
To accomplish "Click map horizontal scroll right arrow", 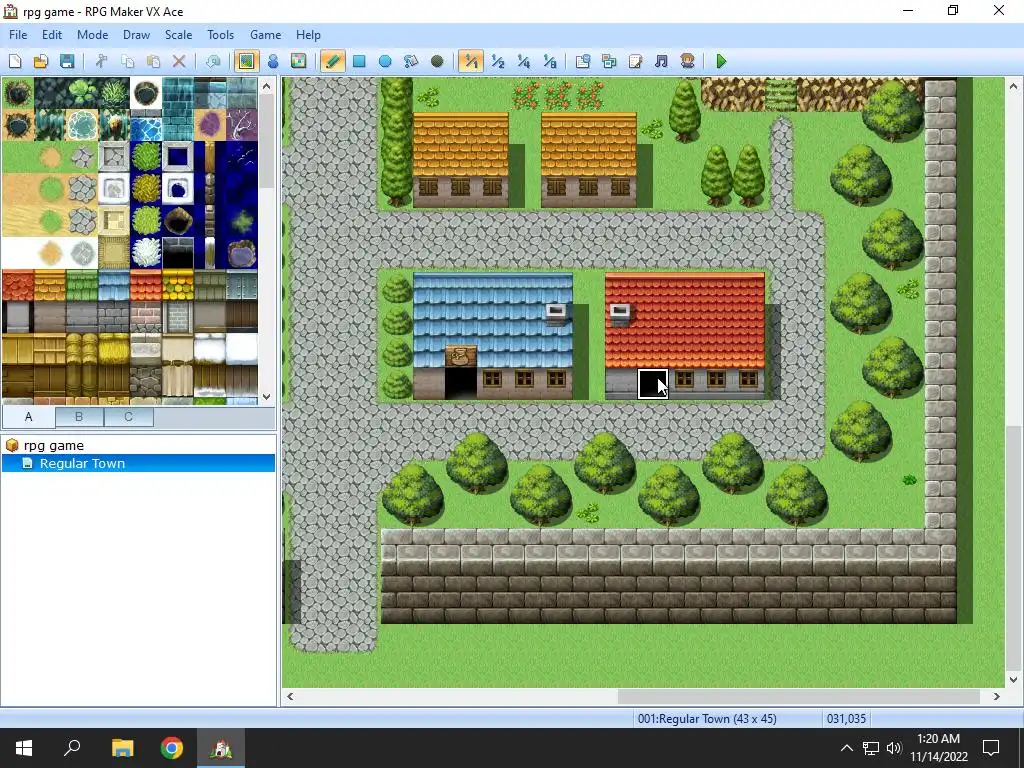I will 997,696.
